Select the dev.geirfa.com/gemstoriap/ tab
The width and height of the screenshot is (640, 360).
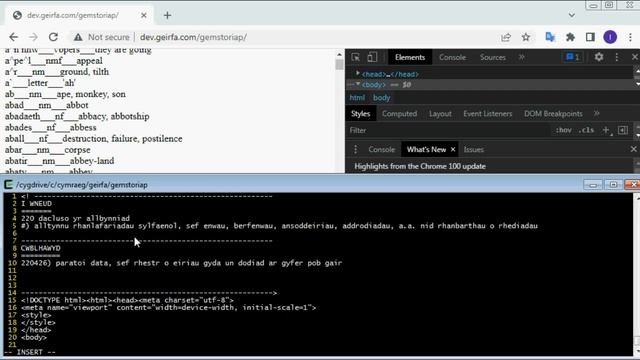coord(80,16)
